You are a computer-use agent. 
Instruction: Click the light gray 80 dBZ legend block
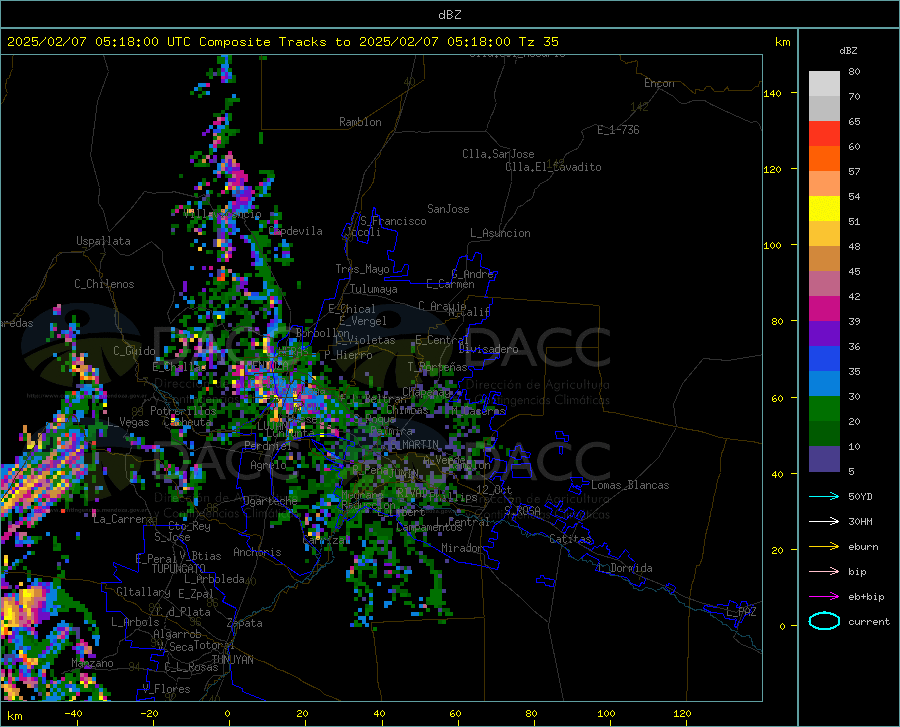[824, 84]
